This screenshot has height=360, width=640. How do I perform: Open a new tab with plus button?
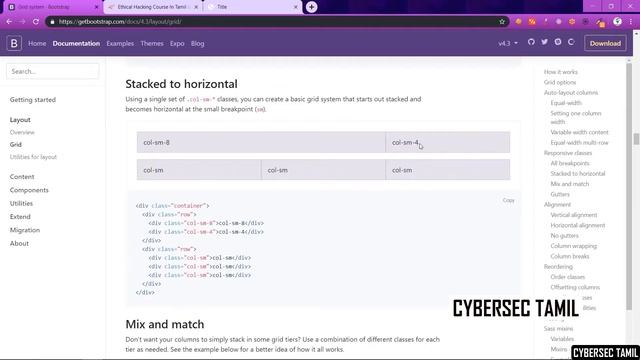[311, 7]
